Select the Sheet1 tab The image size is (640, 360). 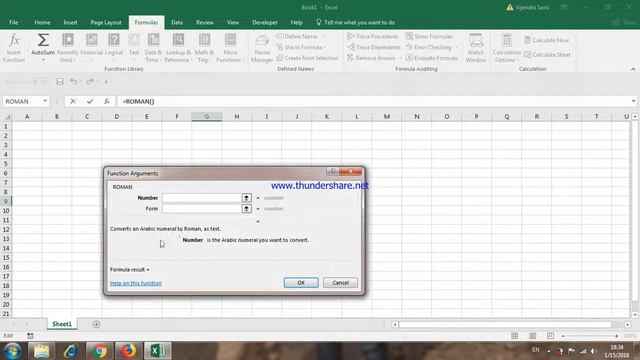point(62,324)
